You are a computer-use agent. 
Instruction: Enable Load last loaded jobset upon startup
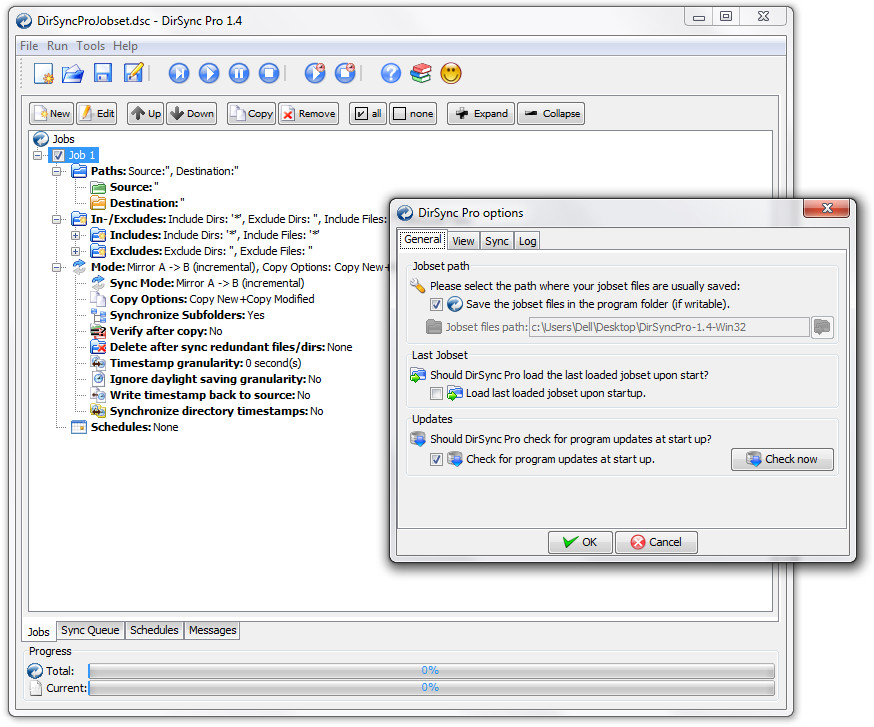pos(436,394)
